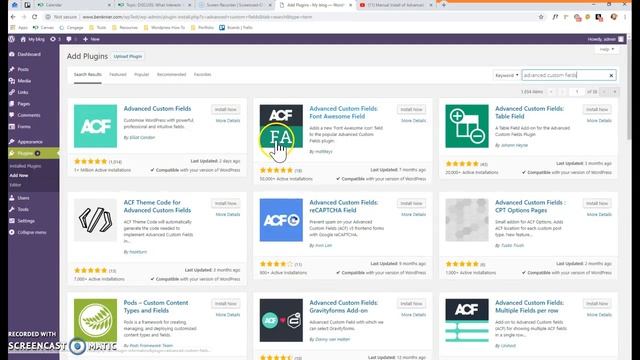The height and width of the screenshot is (360, 640).
Task: Install ACF Table Field plugin
Action: coord(597,109)
